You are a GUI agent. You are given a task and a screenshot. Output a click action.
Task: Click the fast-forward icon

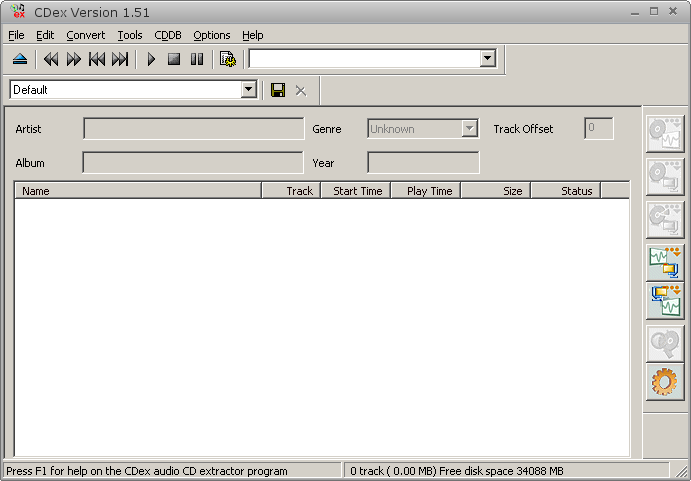click(x=74, y=60)
